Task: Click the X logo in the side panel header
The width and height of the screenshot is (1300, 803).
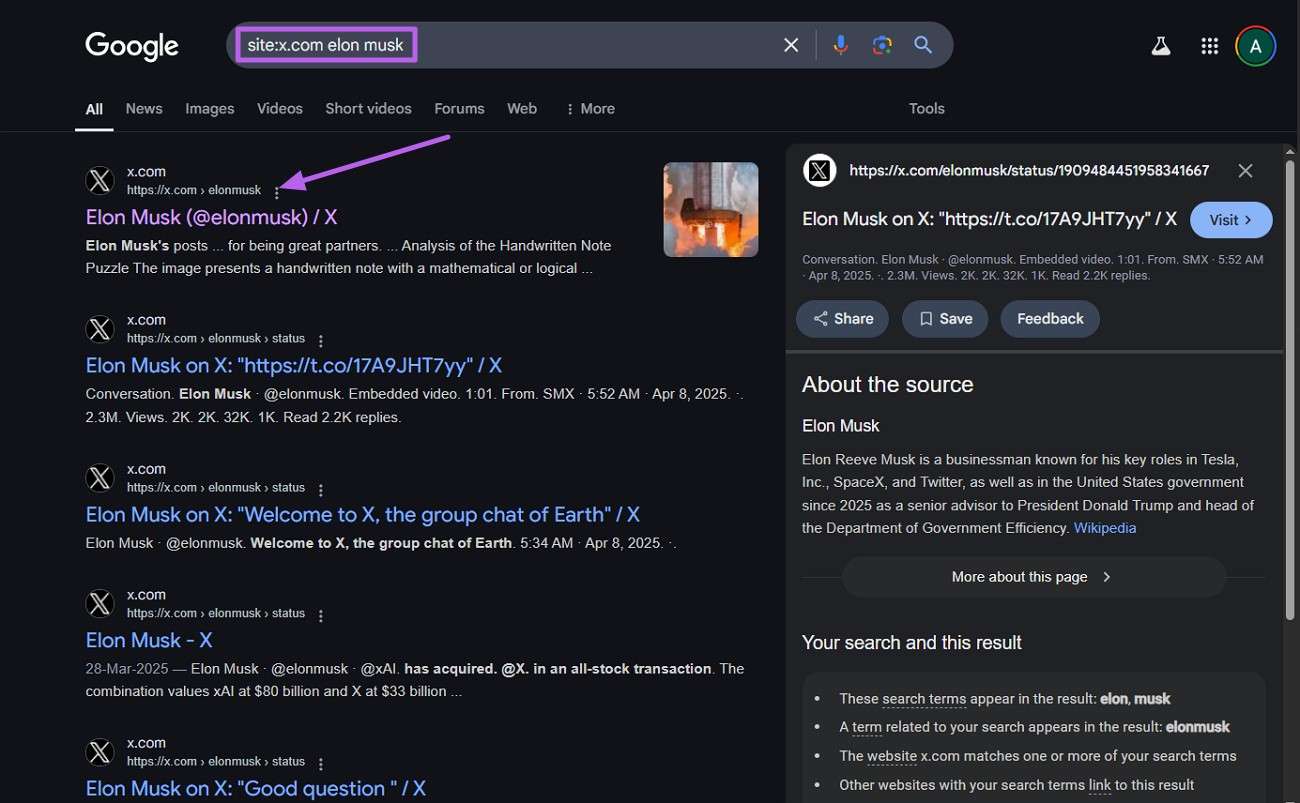Action: tap(819, 171)
